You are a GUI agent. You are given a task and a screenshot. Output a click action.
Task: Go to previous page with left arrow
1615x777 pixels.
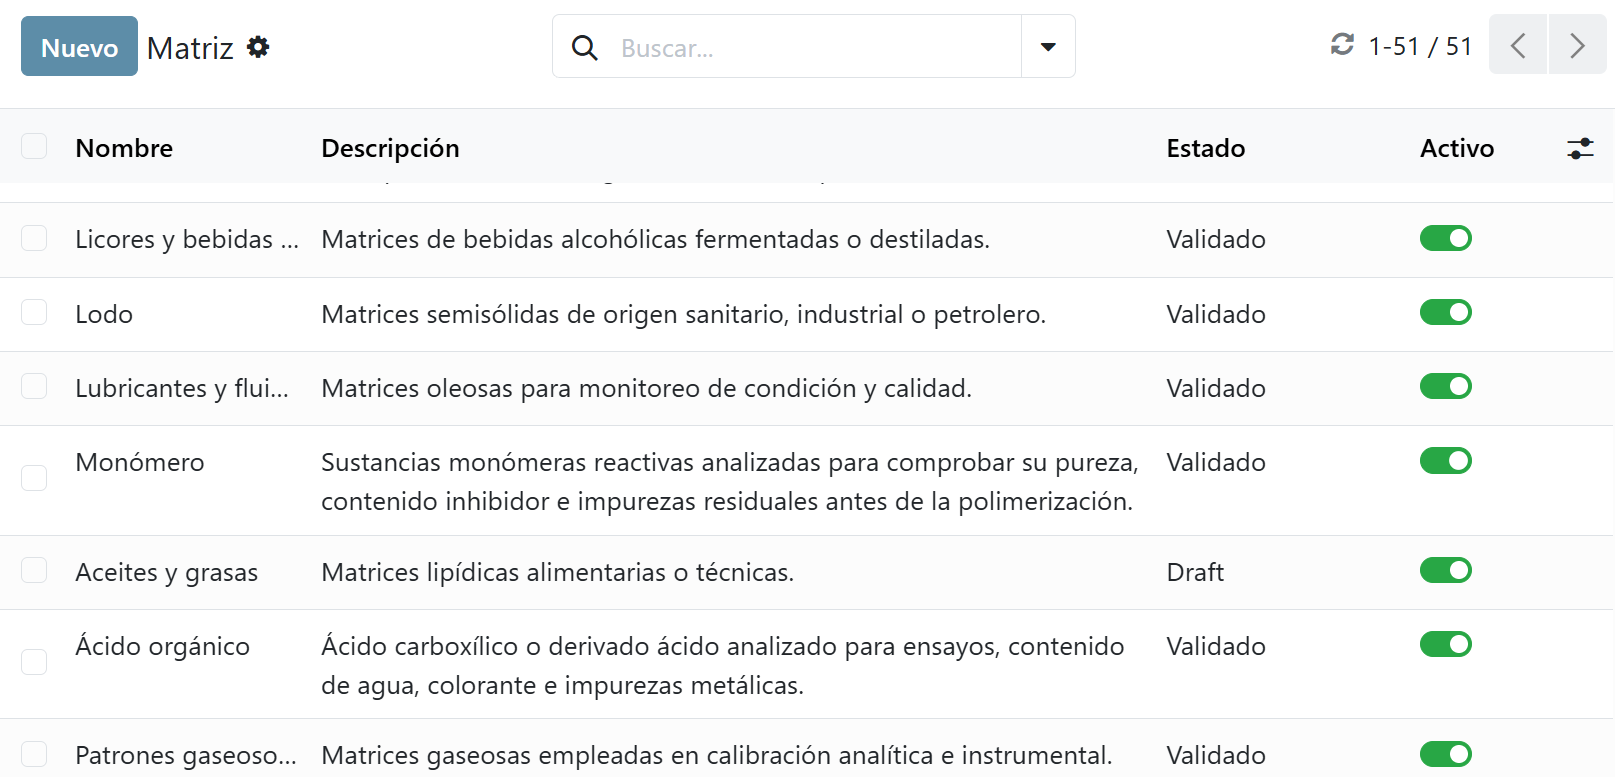pos(1517,45)
